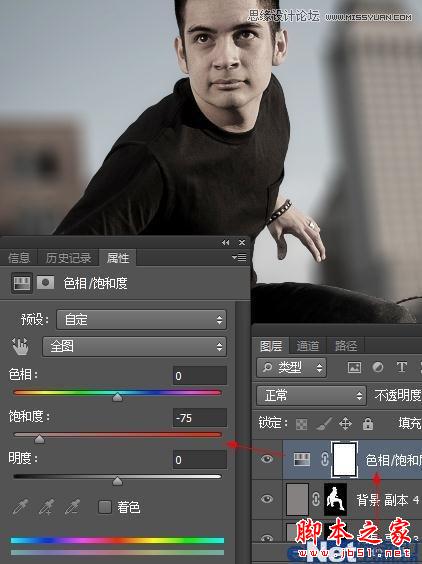Click the Hue/Saturation adjustment icon in Properties
This screenshot has height=564, width=422.
22,283
